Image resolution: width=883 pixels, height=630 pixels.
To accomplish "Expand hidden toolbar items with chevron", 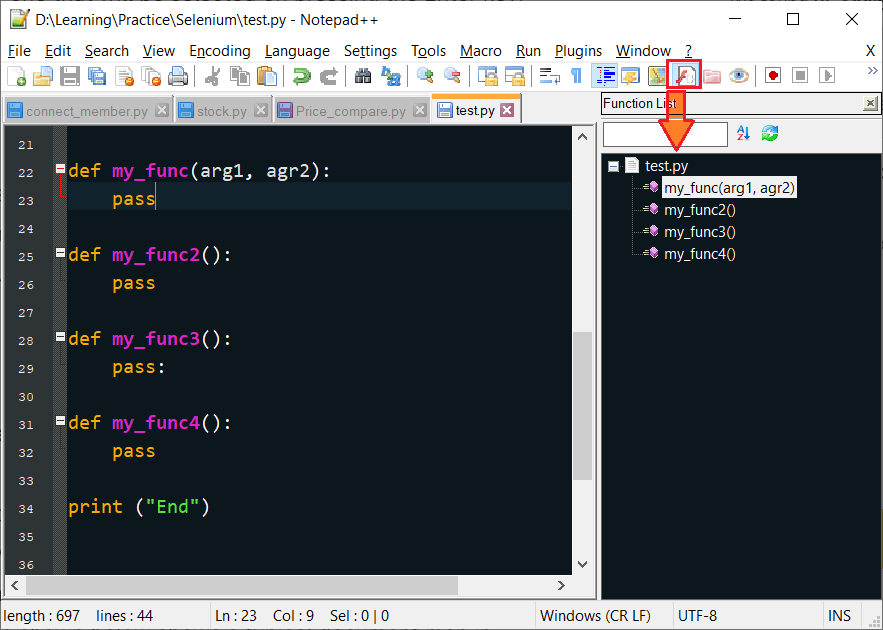I will tap(872, 70).
